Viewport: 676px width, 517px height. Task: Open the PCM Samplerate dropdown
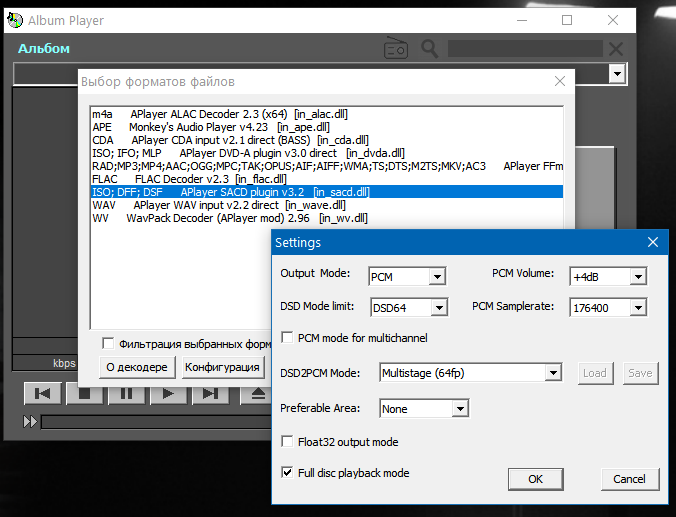pos(638,307)
